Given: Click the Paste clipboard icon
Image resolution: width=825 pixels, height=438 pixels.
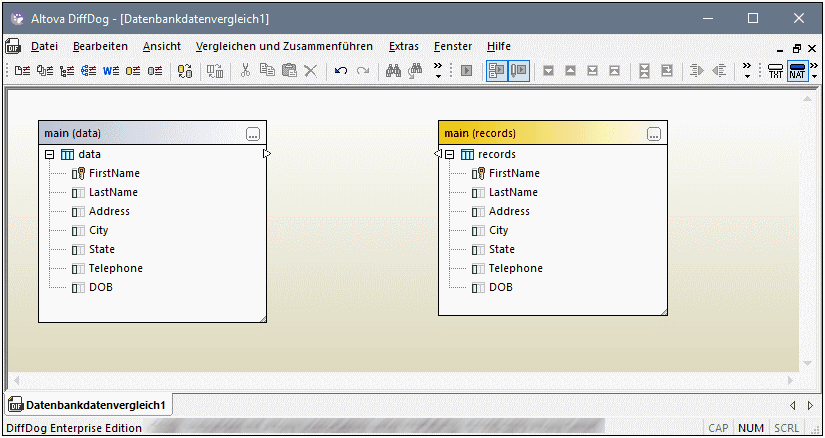Looking at the screenshot, I should [x=289, y=71].
